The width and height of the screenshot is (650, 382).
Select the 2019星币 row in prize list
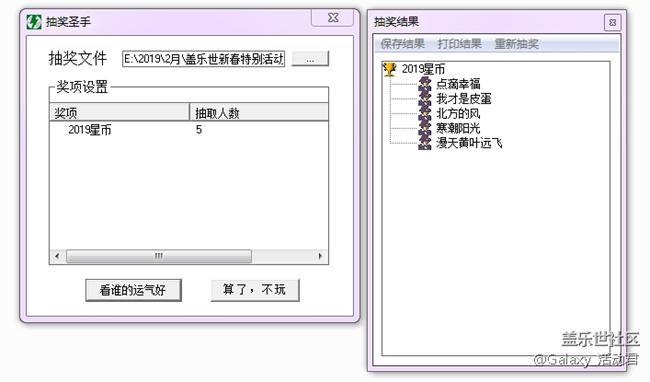click(189, 130)
